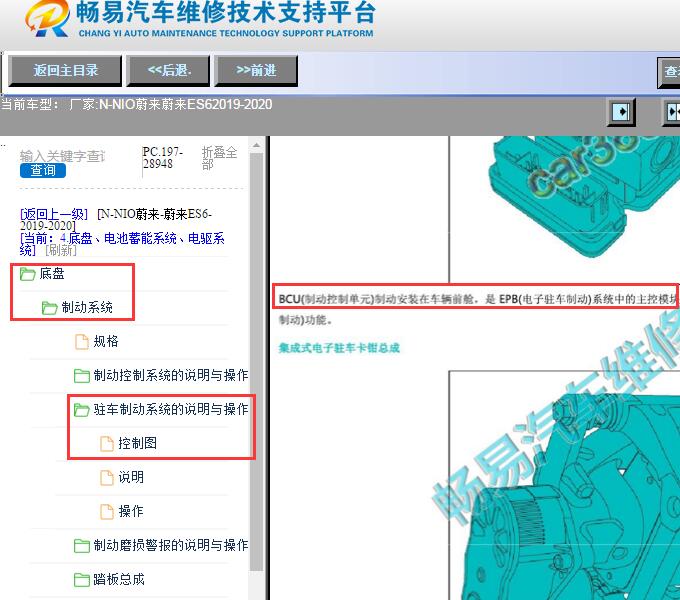Image resolution: width=680 pixels, height=600 pixels.
Task: Select 制动磨损警报的说明与操作 label text
Action: click(x=171, y=545)
